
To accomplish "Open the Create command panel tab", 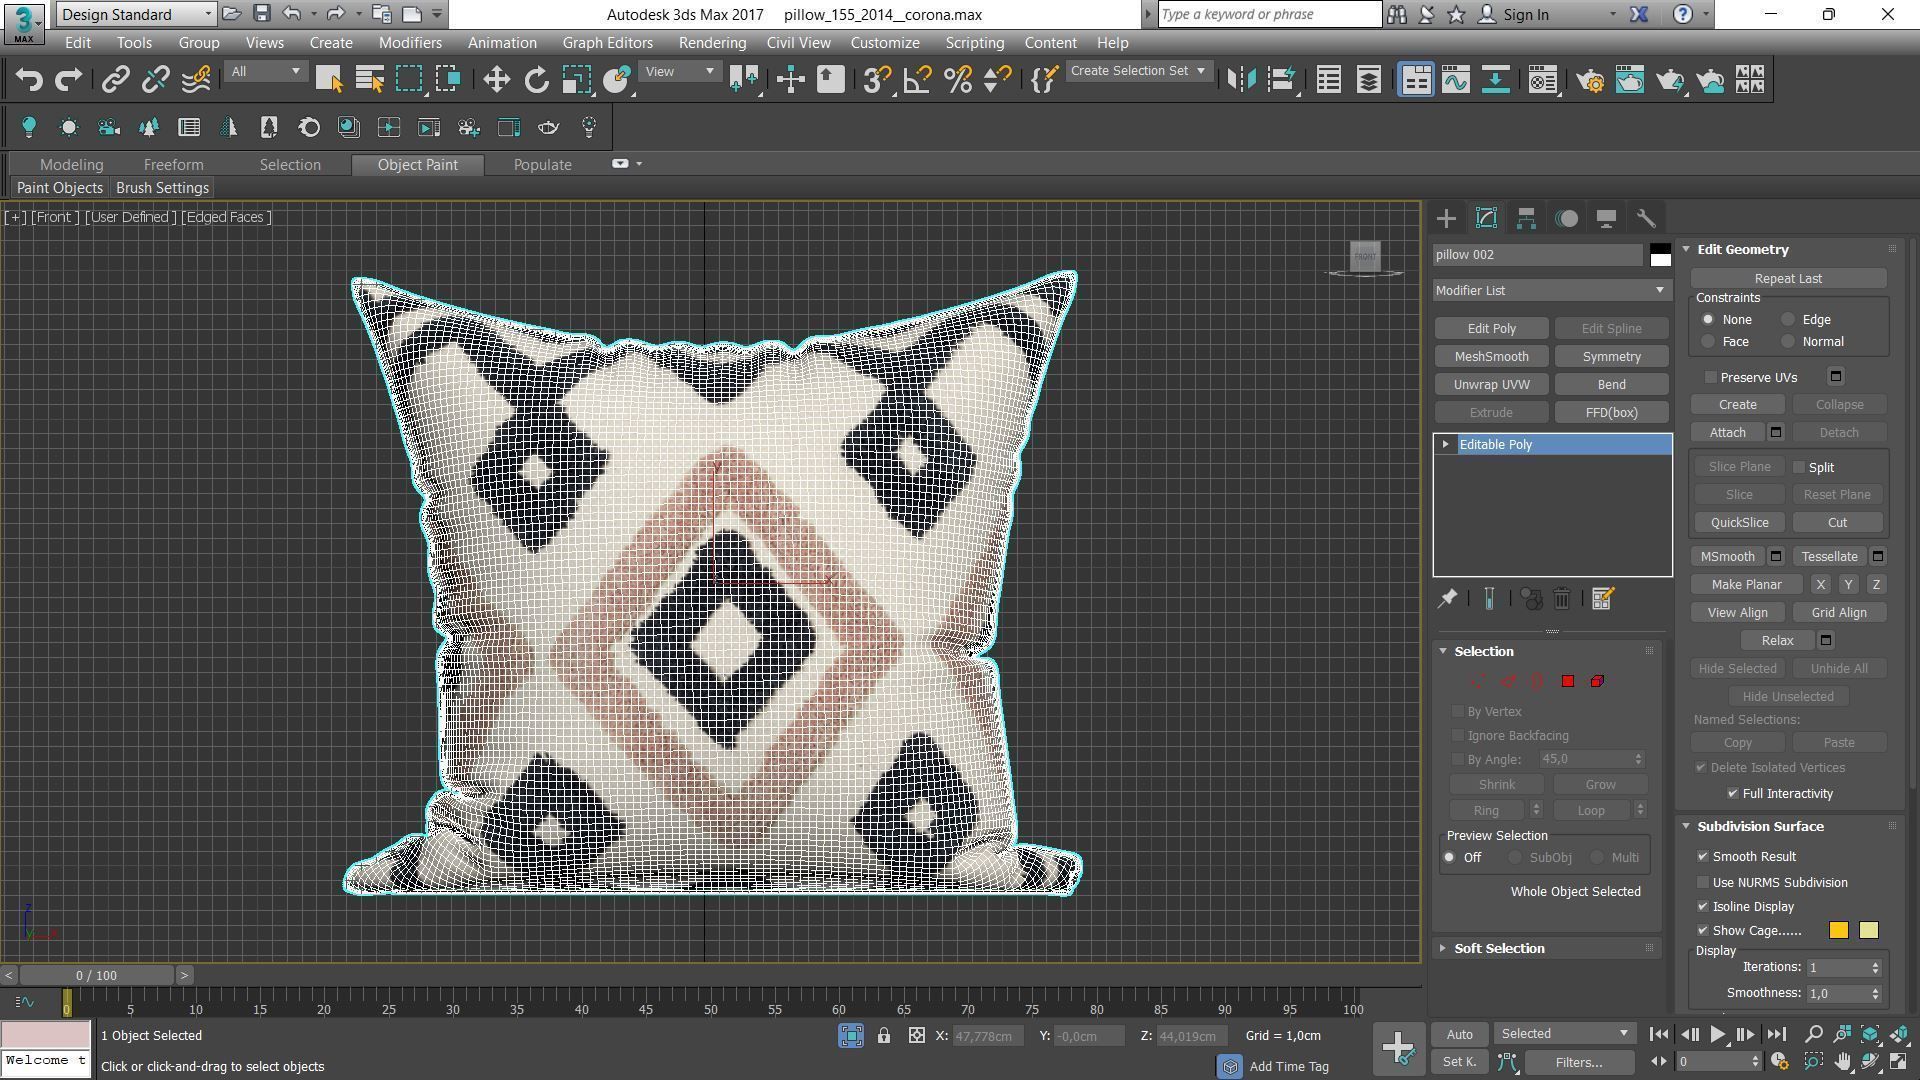I will tap(1446, 218).
